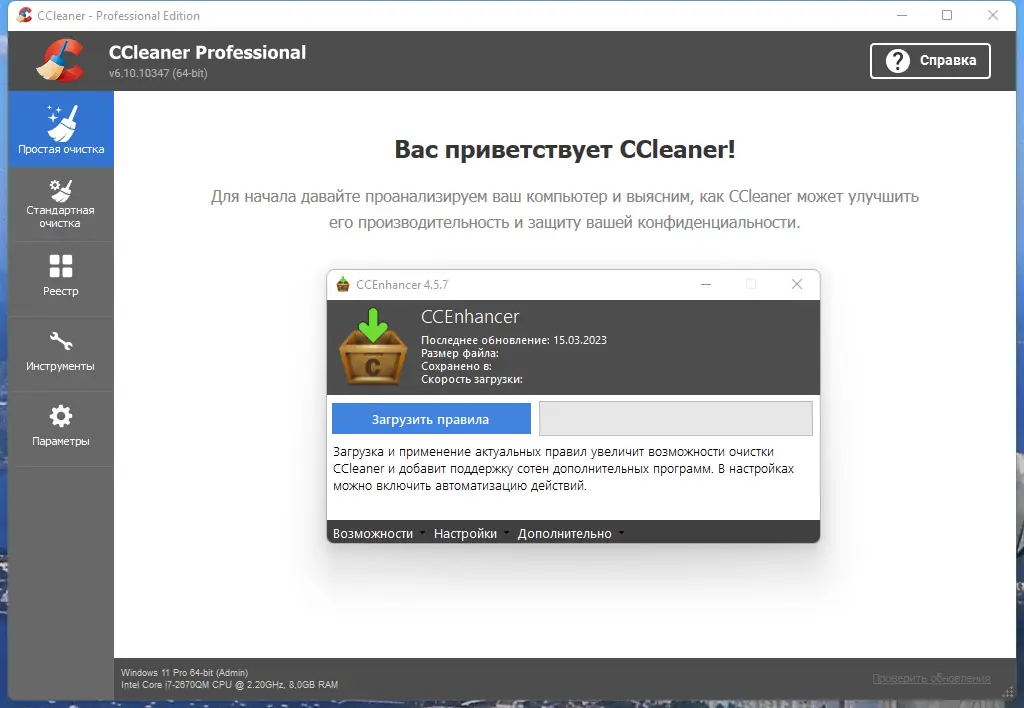This screenshot has width=1024, height=708.
Task: Open the Возможности menu
Action: 372,533
